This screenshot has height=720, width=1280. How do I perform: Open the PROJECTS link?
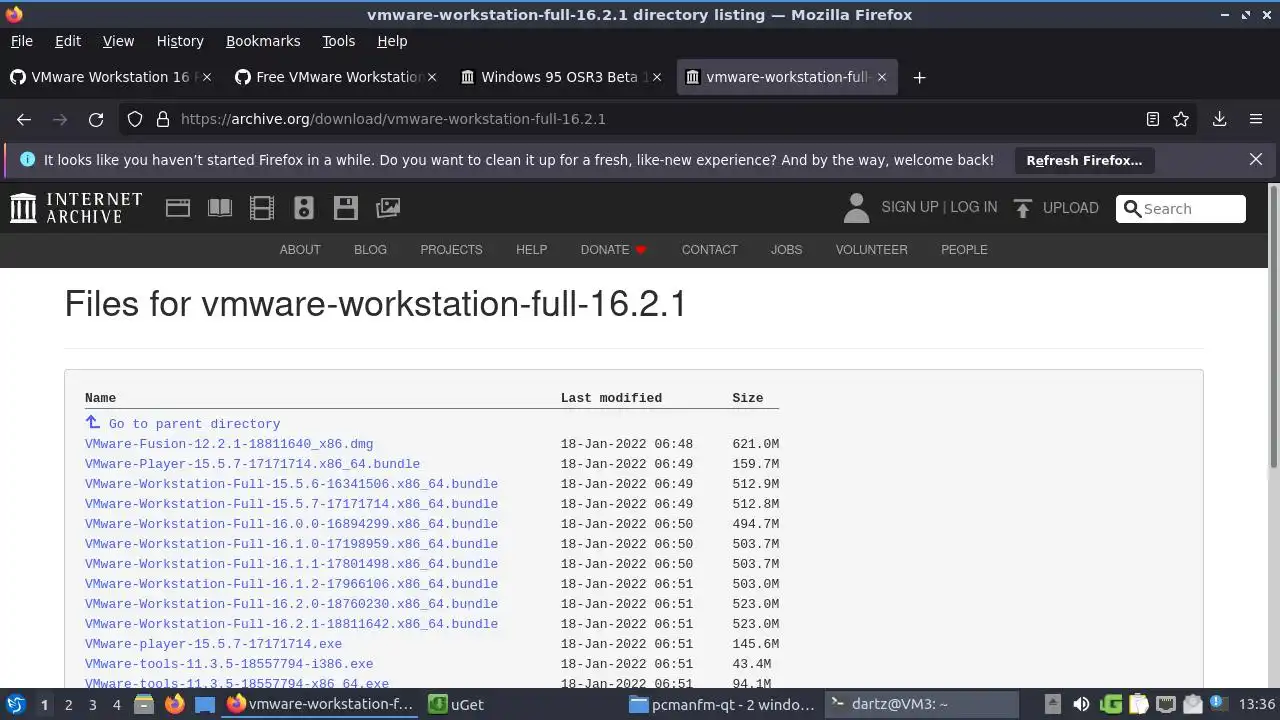coord(451,250)
